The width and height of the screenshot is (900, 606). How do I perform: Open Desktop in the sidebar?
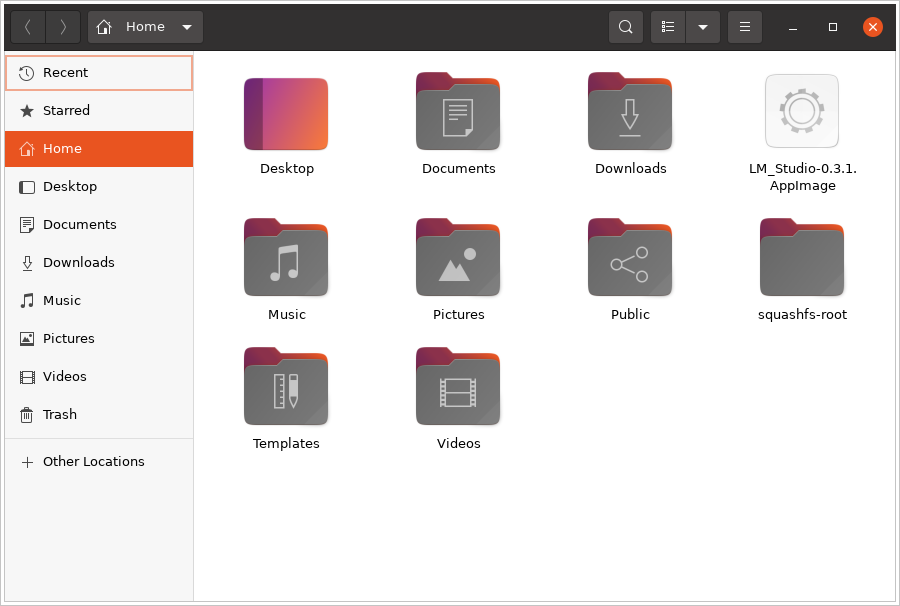tap(99, 187)
